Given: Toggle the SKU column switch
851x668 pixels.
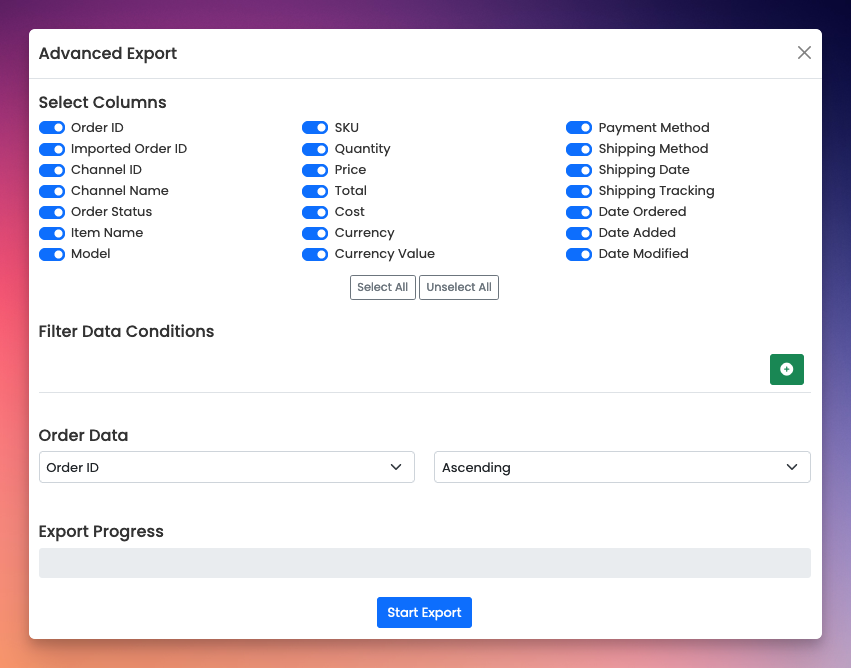Looking at the screenshot, I should [315, 128].
